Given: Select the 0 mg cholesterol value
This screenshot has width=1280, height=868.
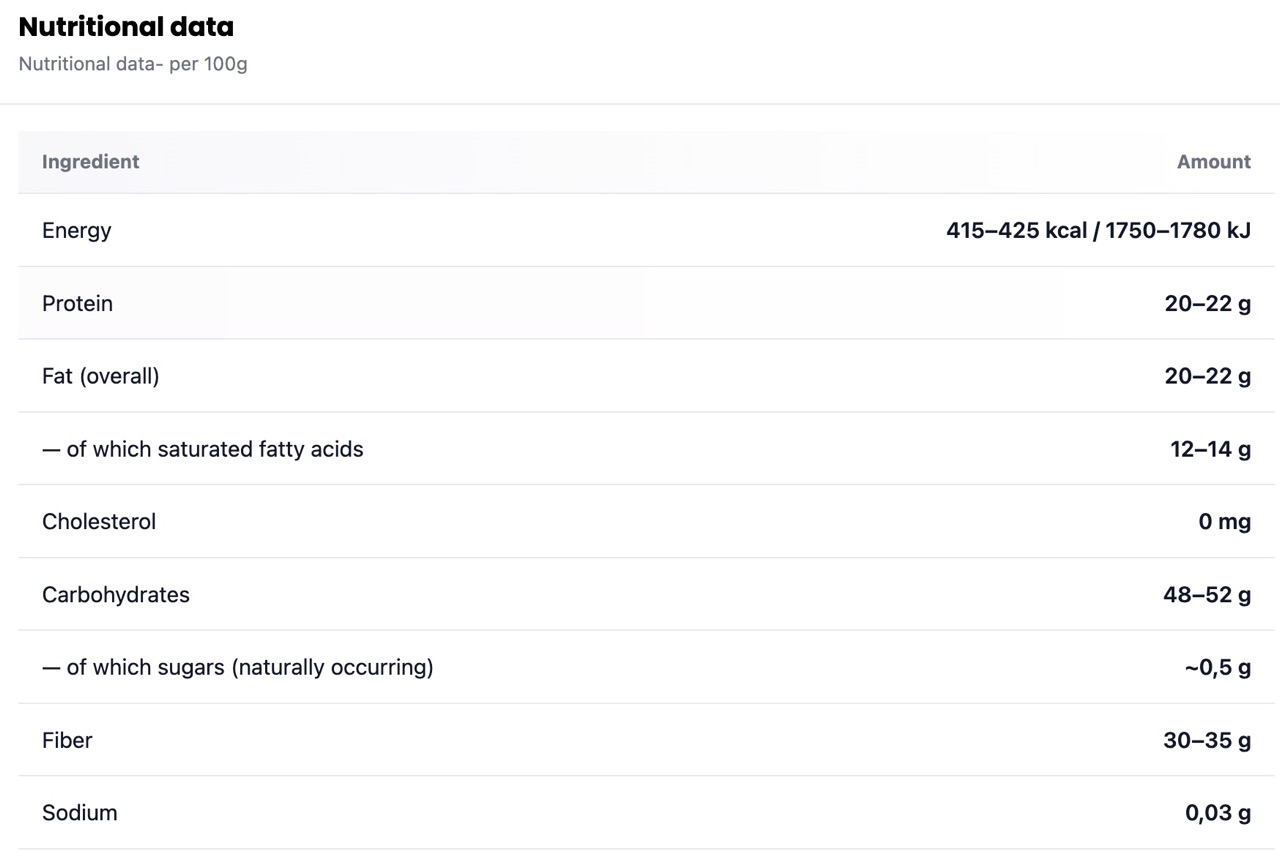Looking at the screenshot, I should pos(1224,522).
